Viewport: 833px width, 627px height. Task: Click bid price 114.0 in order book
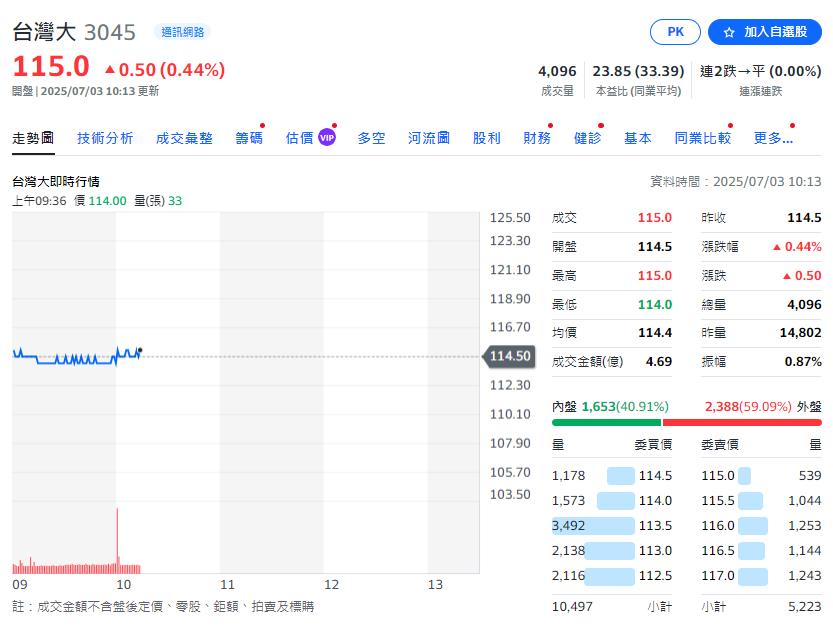pyautogui.click(x=655, y=501)
